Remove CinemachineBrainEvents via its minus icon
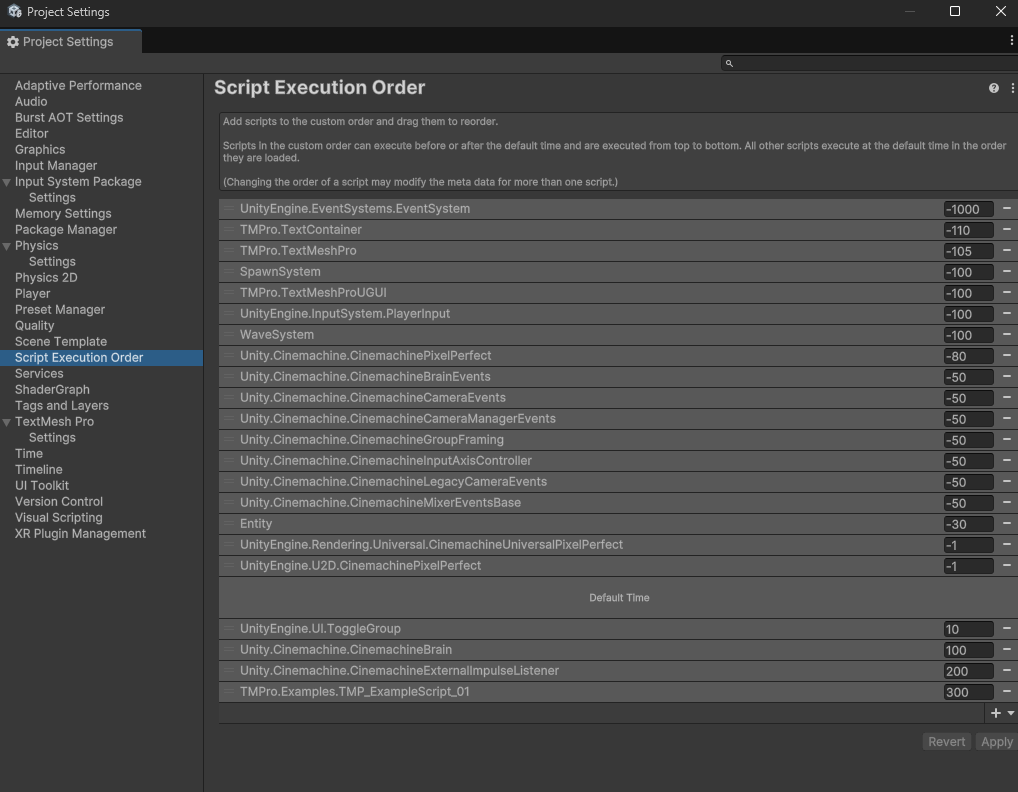Screen dimensions: 1018x792 pyautogui.click(x=1006, y=377)
